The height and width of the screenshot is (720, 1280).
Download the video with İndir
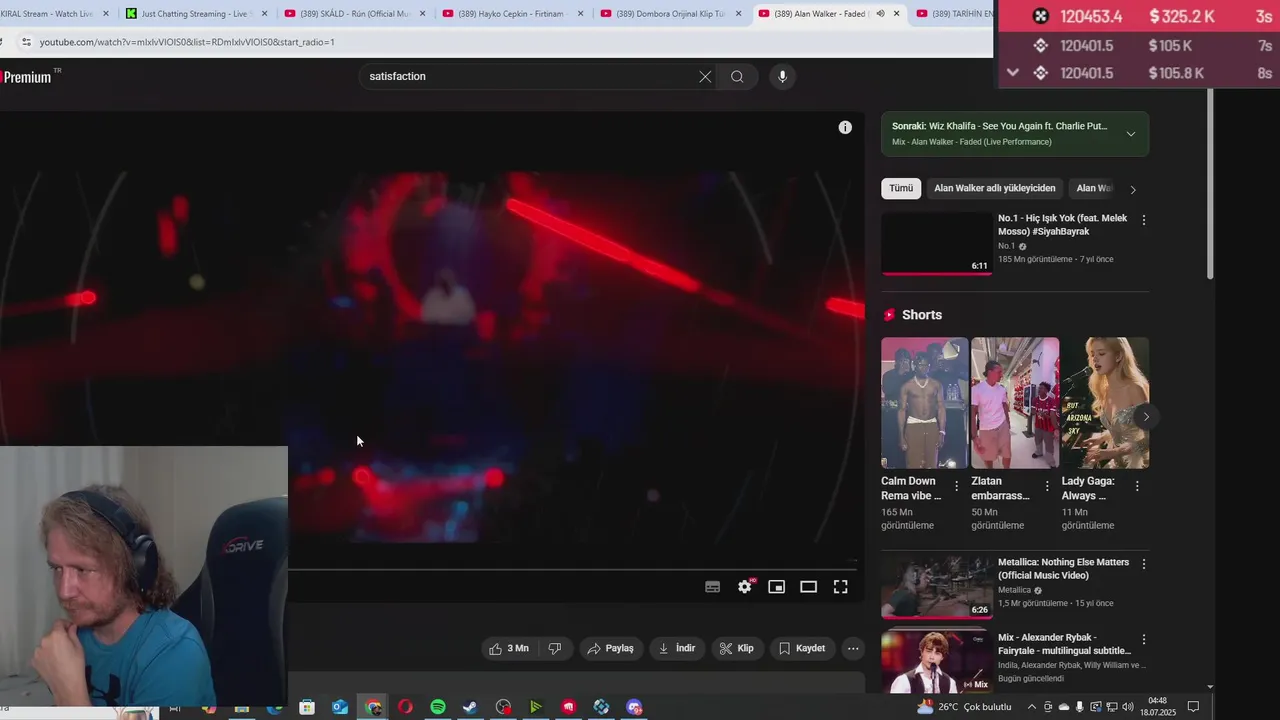pos(677,648)
